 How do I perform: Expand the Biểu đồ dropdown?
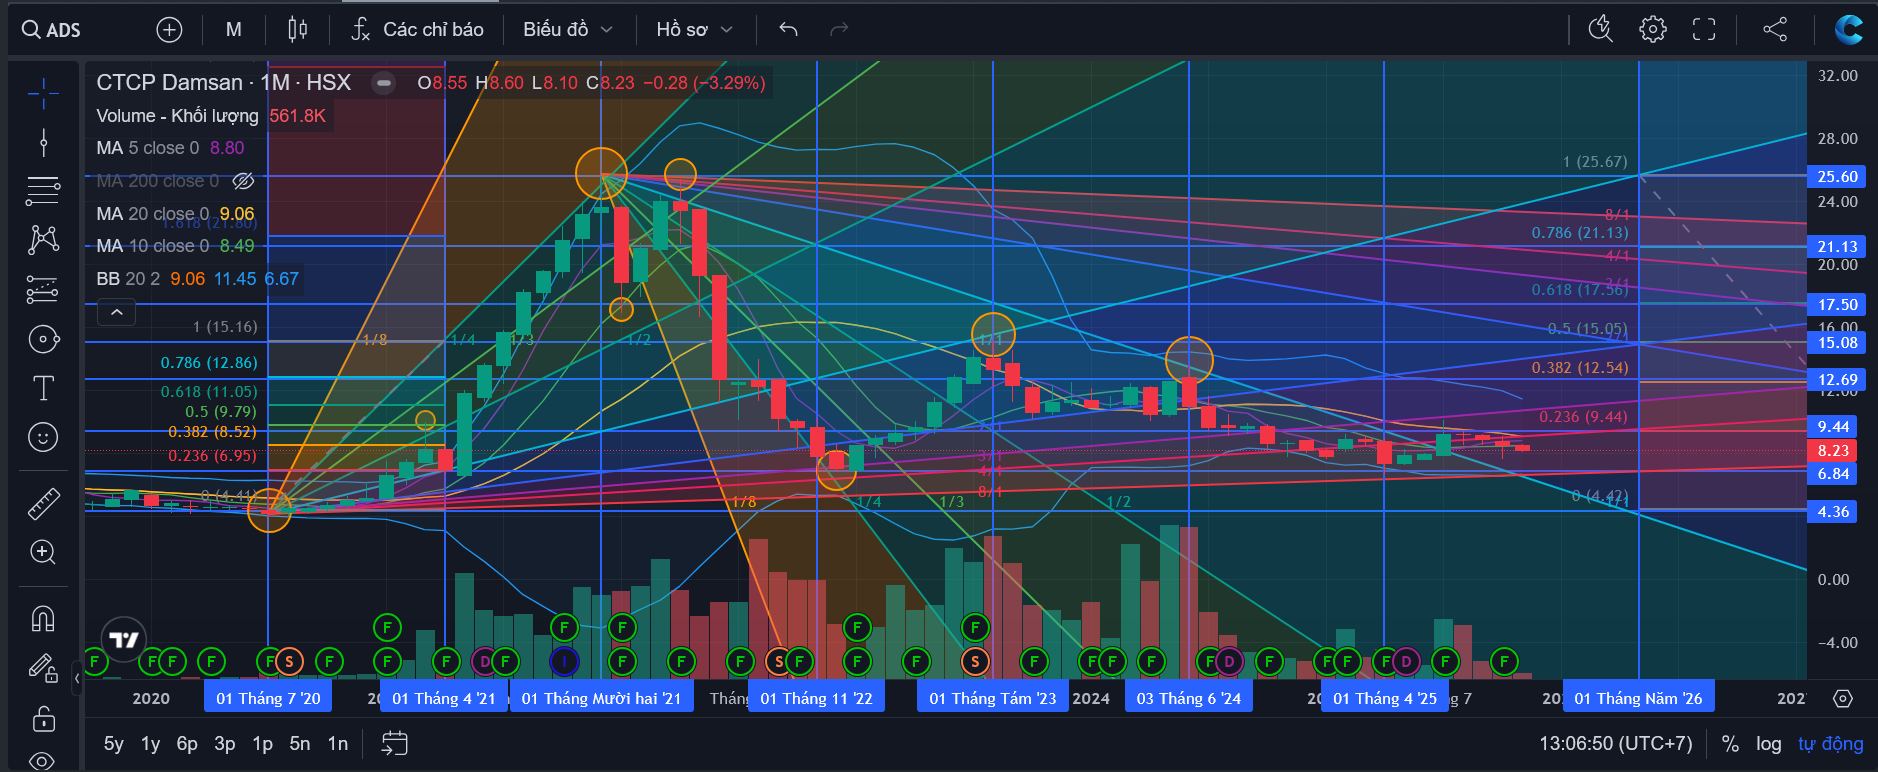pos(567,30)
